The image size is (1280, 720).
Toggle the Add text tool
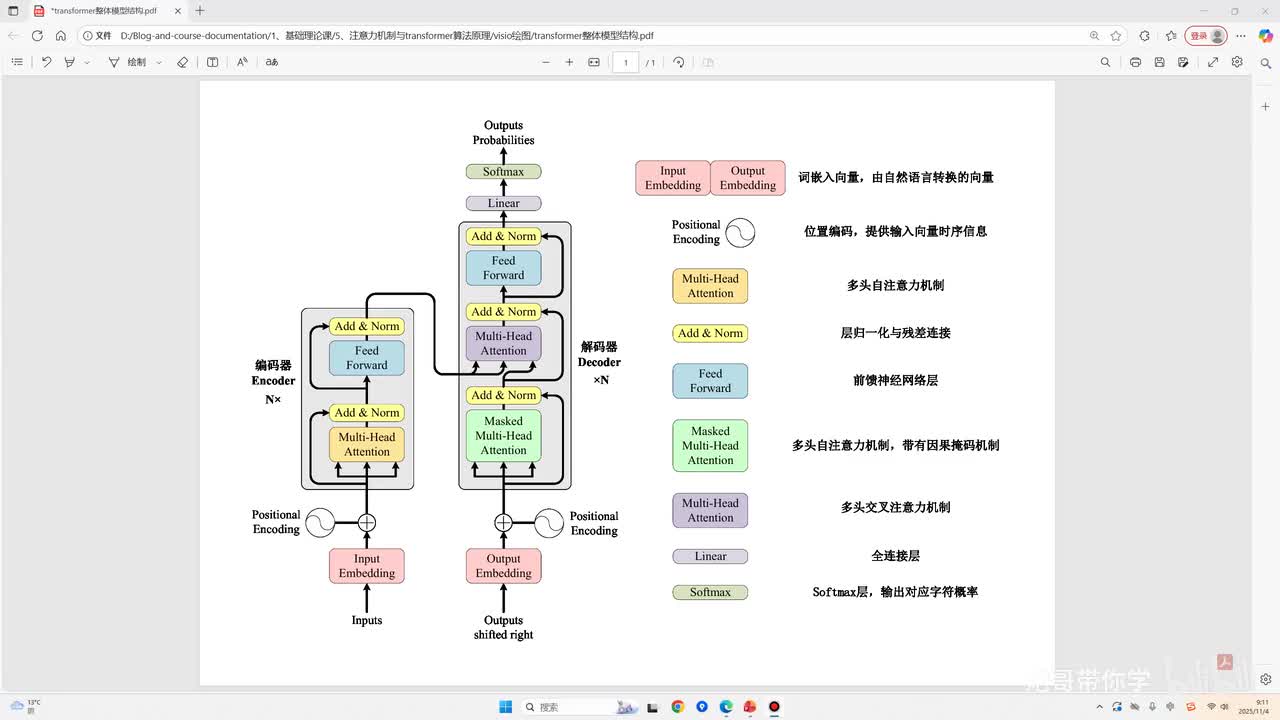(x=212, y=62)
